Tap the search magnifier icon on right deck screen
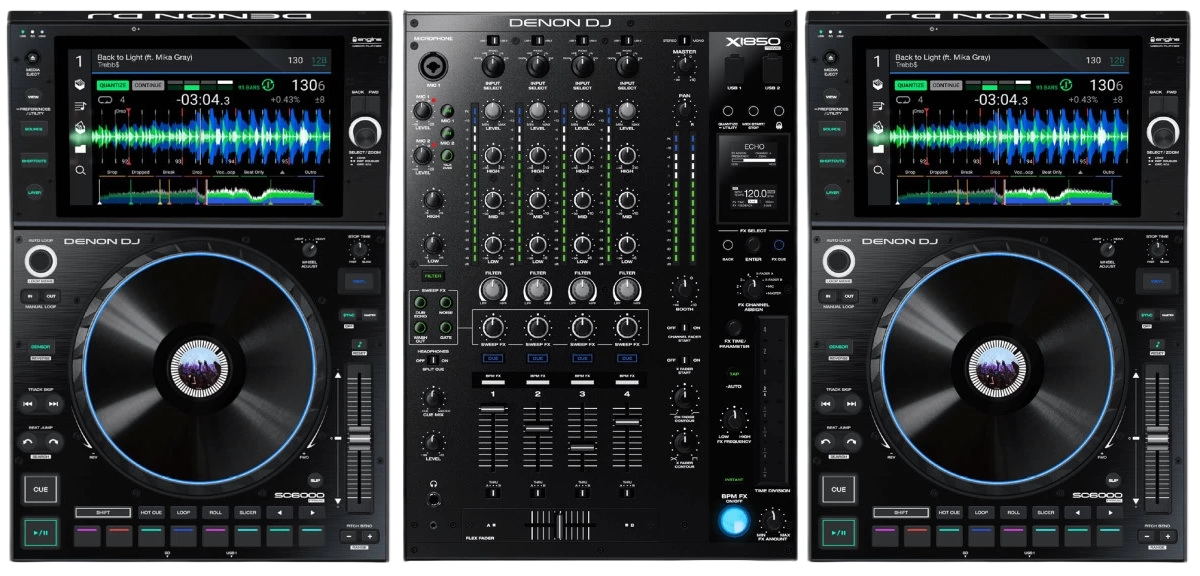The width and height of the screenshot is (1200, 576). coord(878,171)
